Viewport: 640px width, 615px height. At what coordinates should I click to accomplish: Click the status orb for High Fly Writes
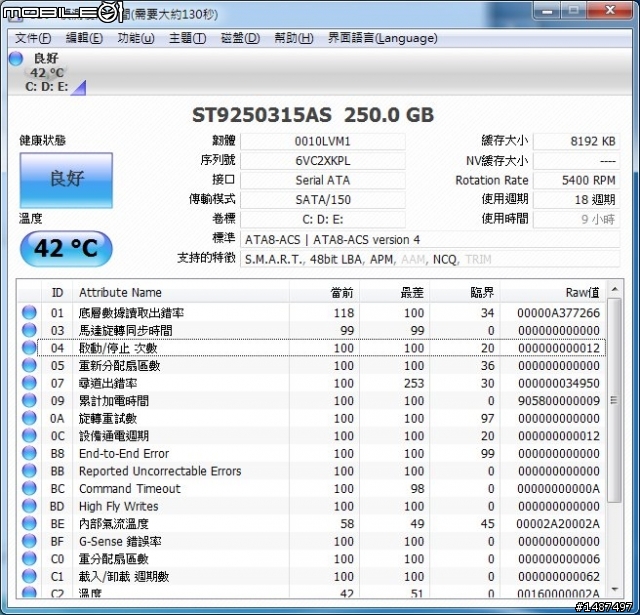coord(29,506)
